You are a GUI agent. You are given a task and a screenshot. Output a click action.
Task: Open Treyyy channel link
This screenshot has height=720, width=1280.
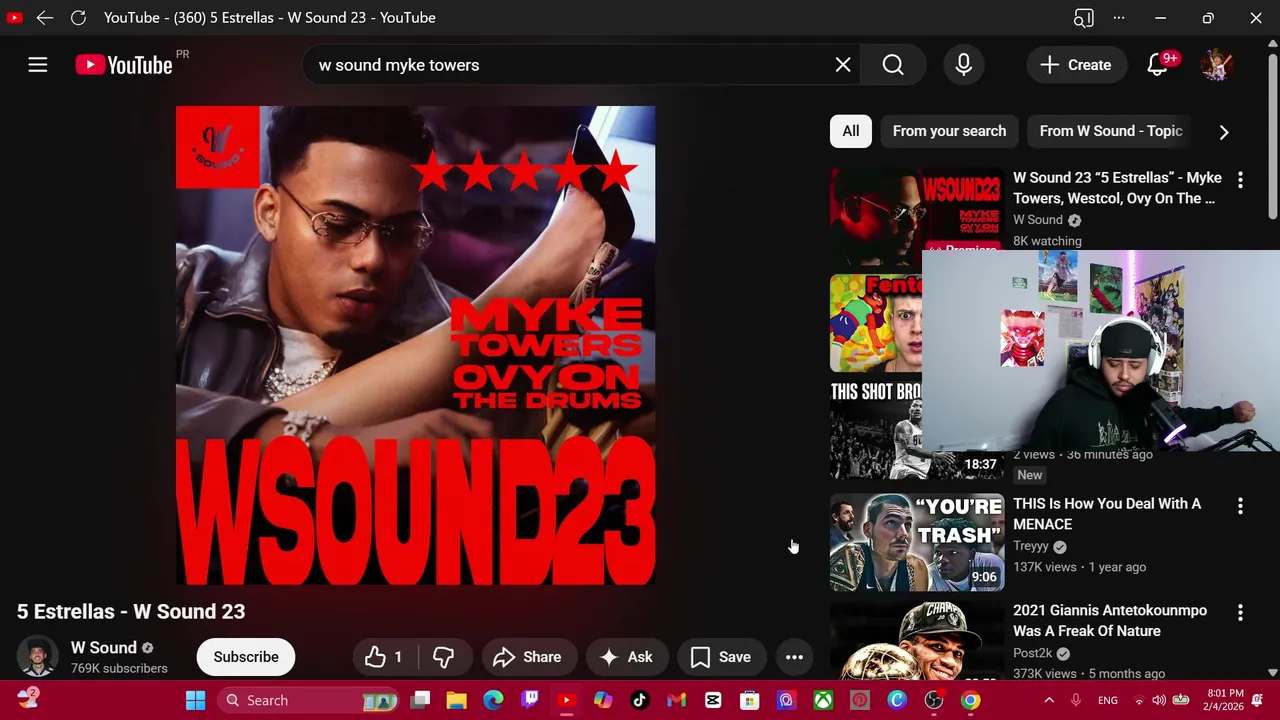(x=1031, y=546)
